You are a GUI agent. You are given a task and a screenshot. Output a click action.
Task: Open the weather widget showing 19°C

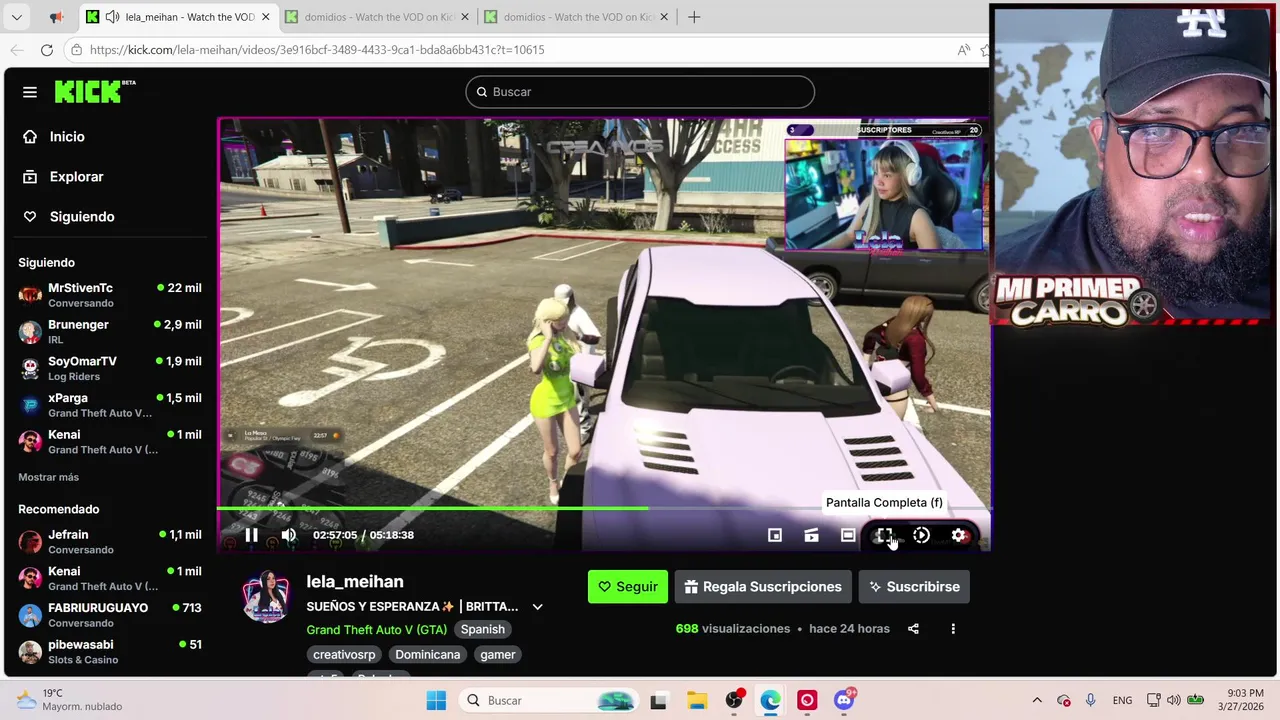70,700
